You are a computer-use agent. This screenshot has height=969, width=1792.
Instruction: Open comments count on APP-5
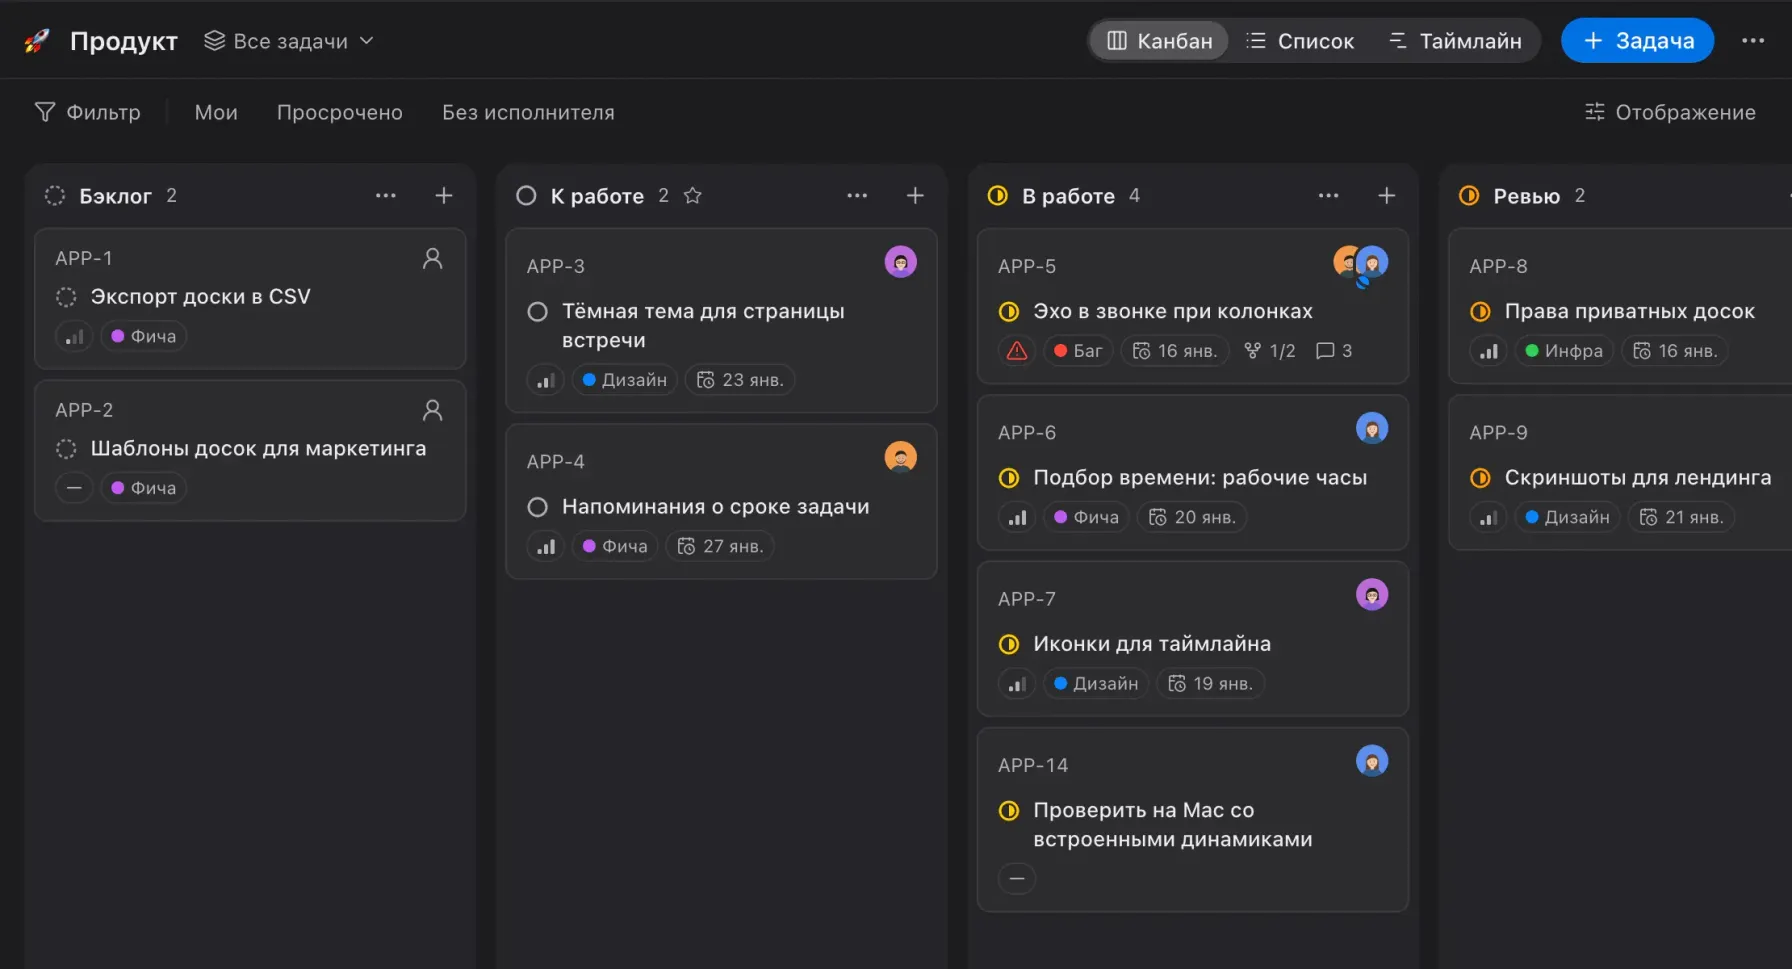click(1334, 351)
